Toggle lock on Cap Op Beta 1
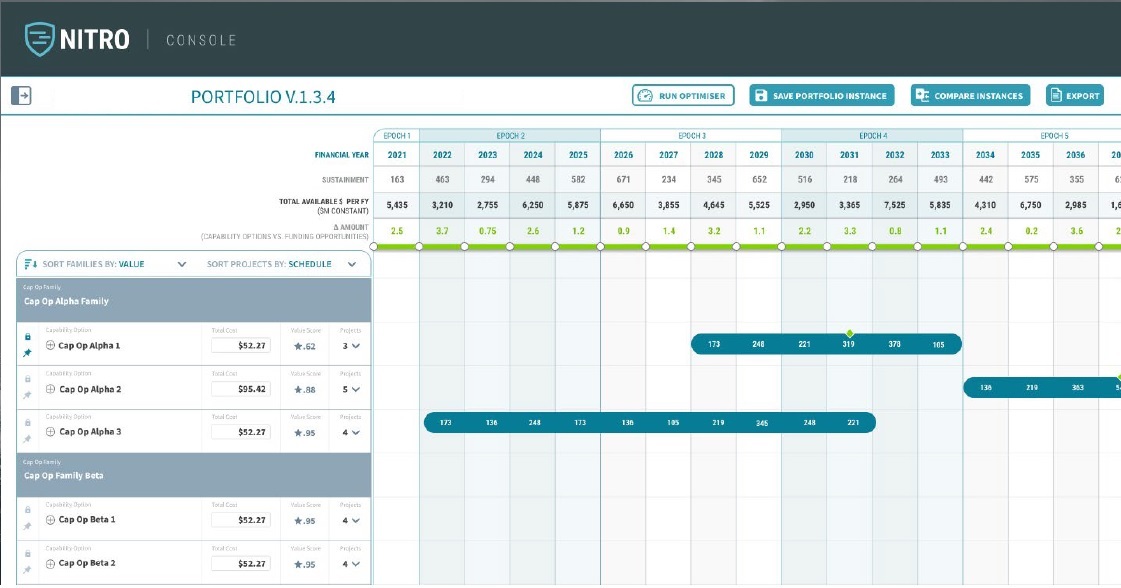The image size is (1121, 588). [x=28, y=510]
